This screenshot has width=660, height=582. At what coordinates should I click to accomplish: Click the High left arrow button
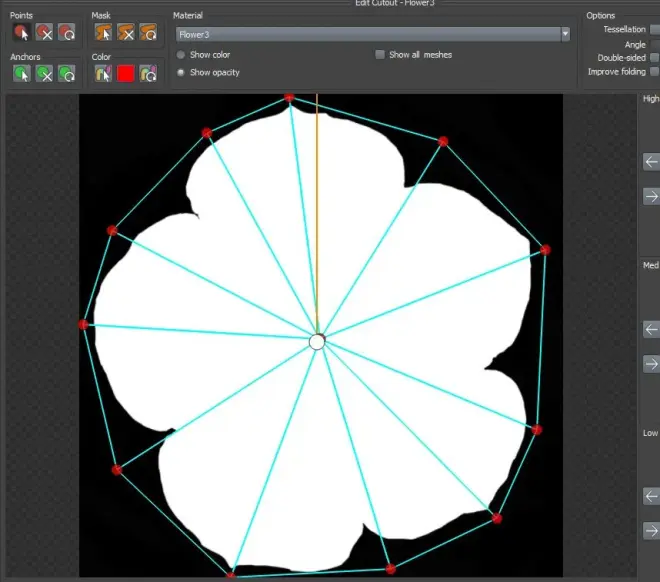pyautogui.click(x=651, y=162)
